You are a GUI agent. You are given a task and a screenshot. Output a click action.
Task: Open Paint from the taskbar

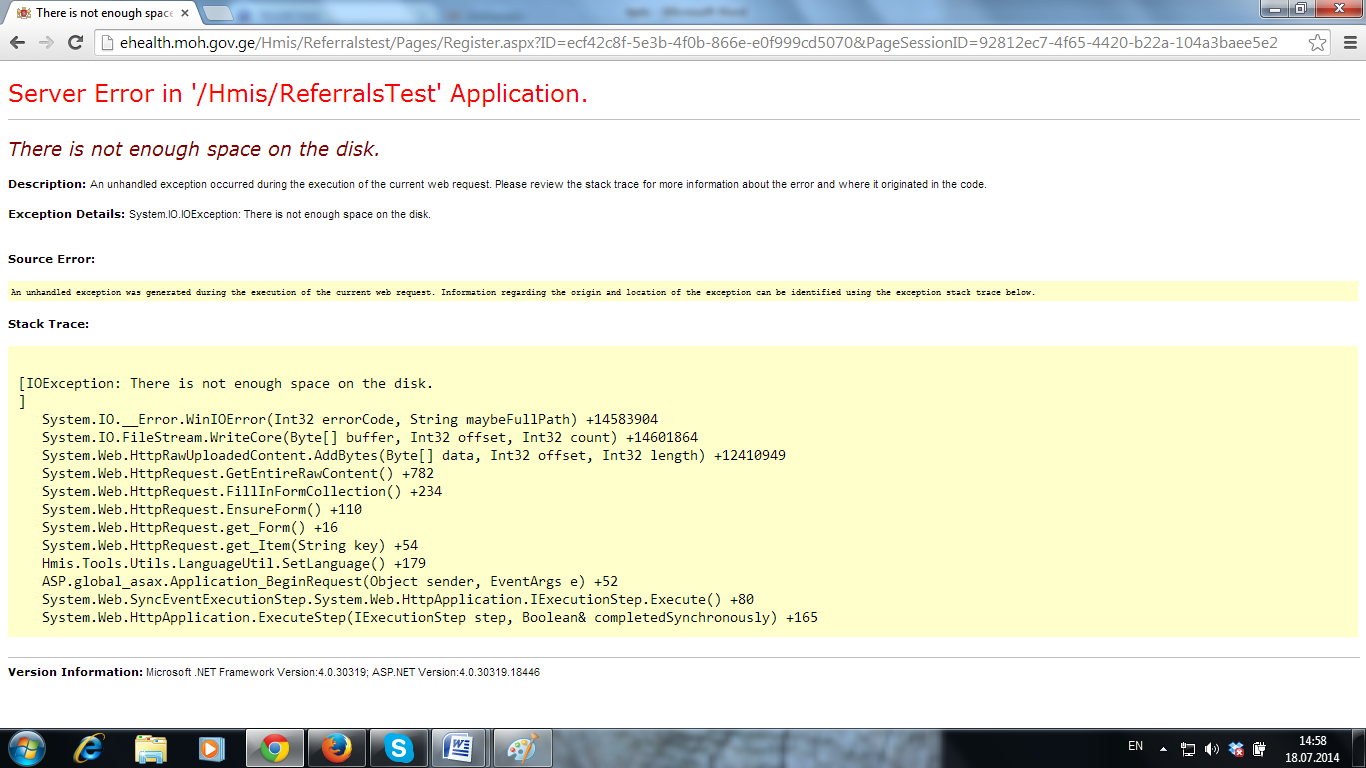(522, 748)
